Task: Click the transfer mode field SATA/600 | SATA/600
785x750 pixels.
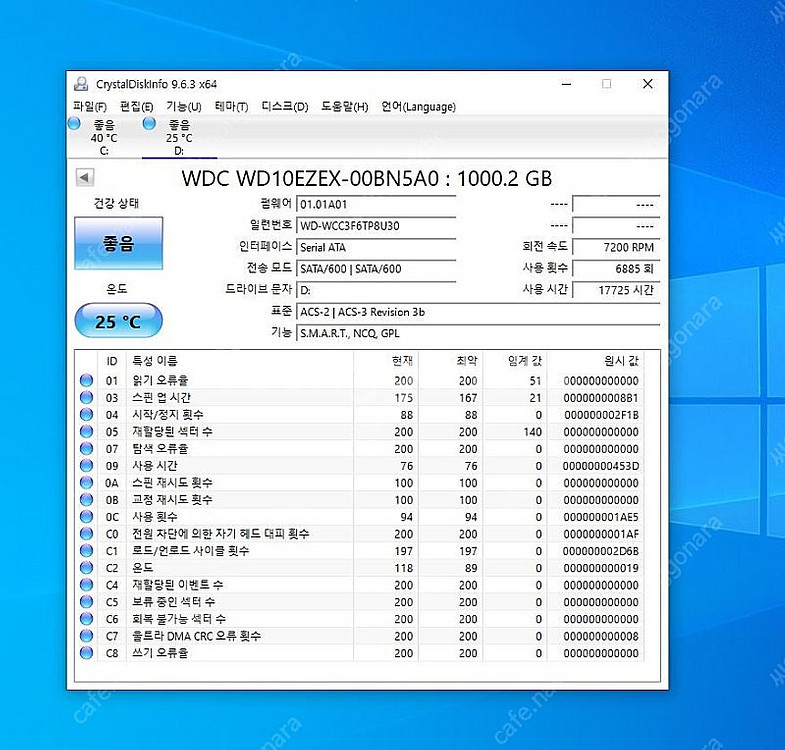Action: (376, 269)
